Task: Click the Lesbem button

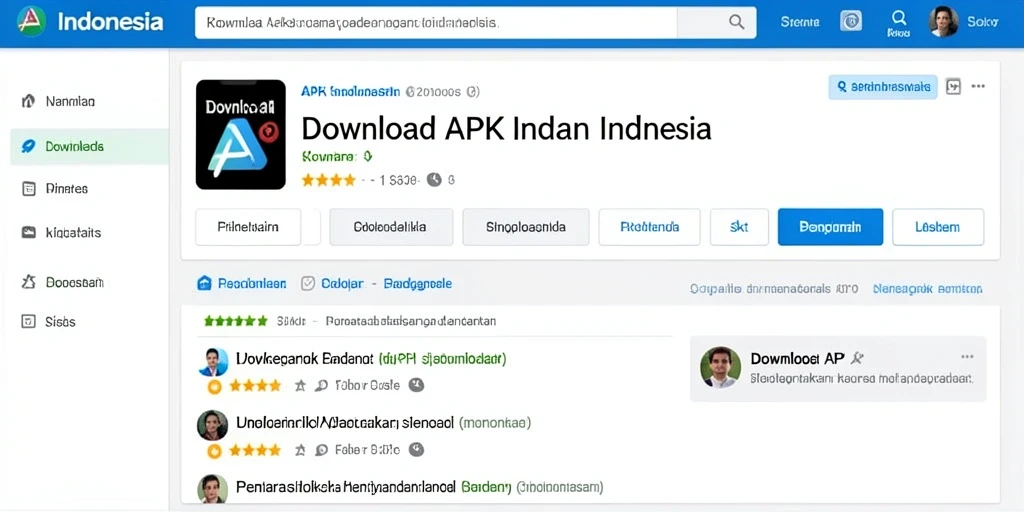Action: pos(938,227)
